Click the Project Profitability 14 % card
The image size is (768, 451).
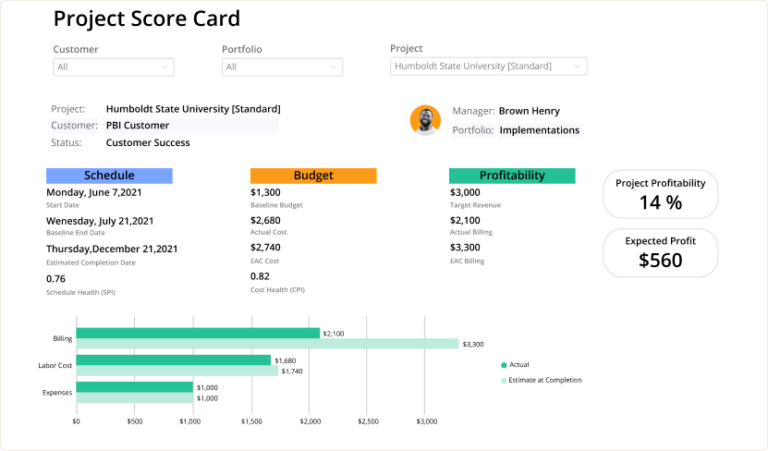point(660,194)
